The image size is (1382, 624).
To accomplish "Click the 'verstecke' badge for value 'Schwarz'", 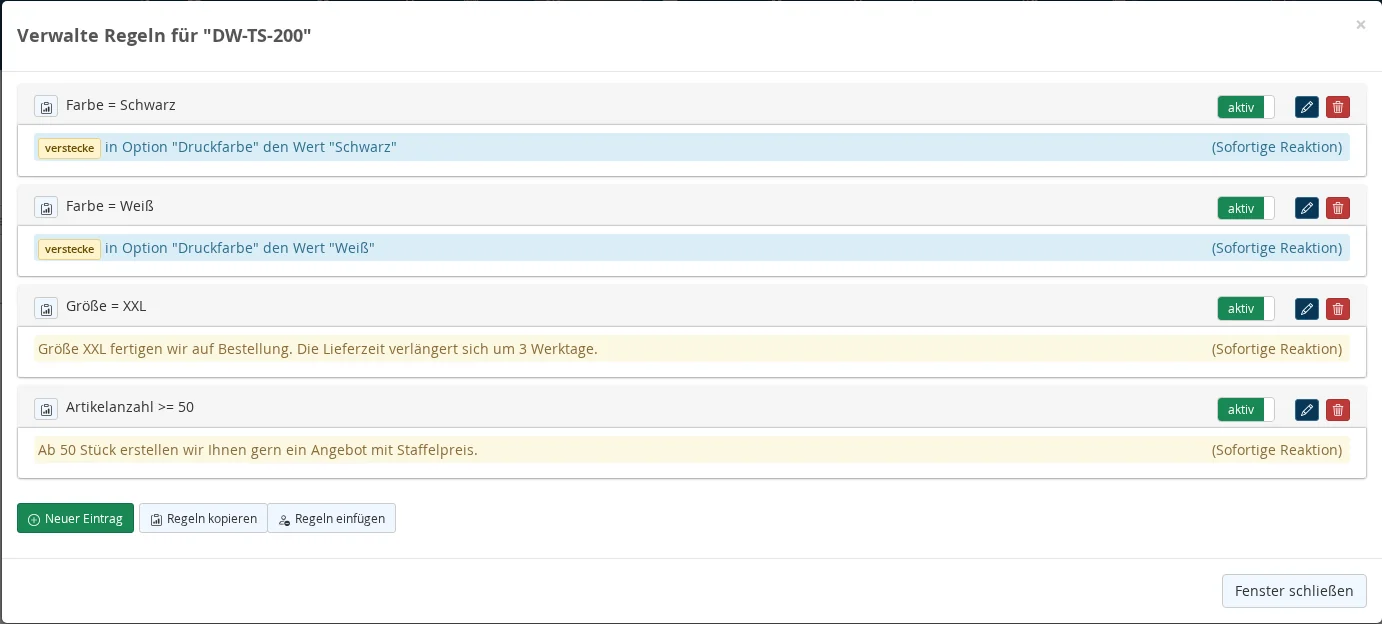I will (69, 148).
